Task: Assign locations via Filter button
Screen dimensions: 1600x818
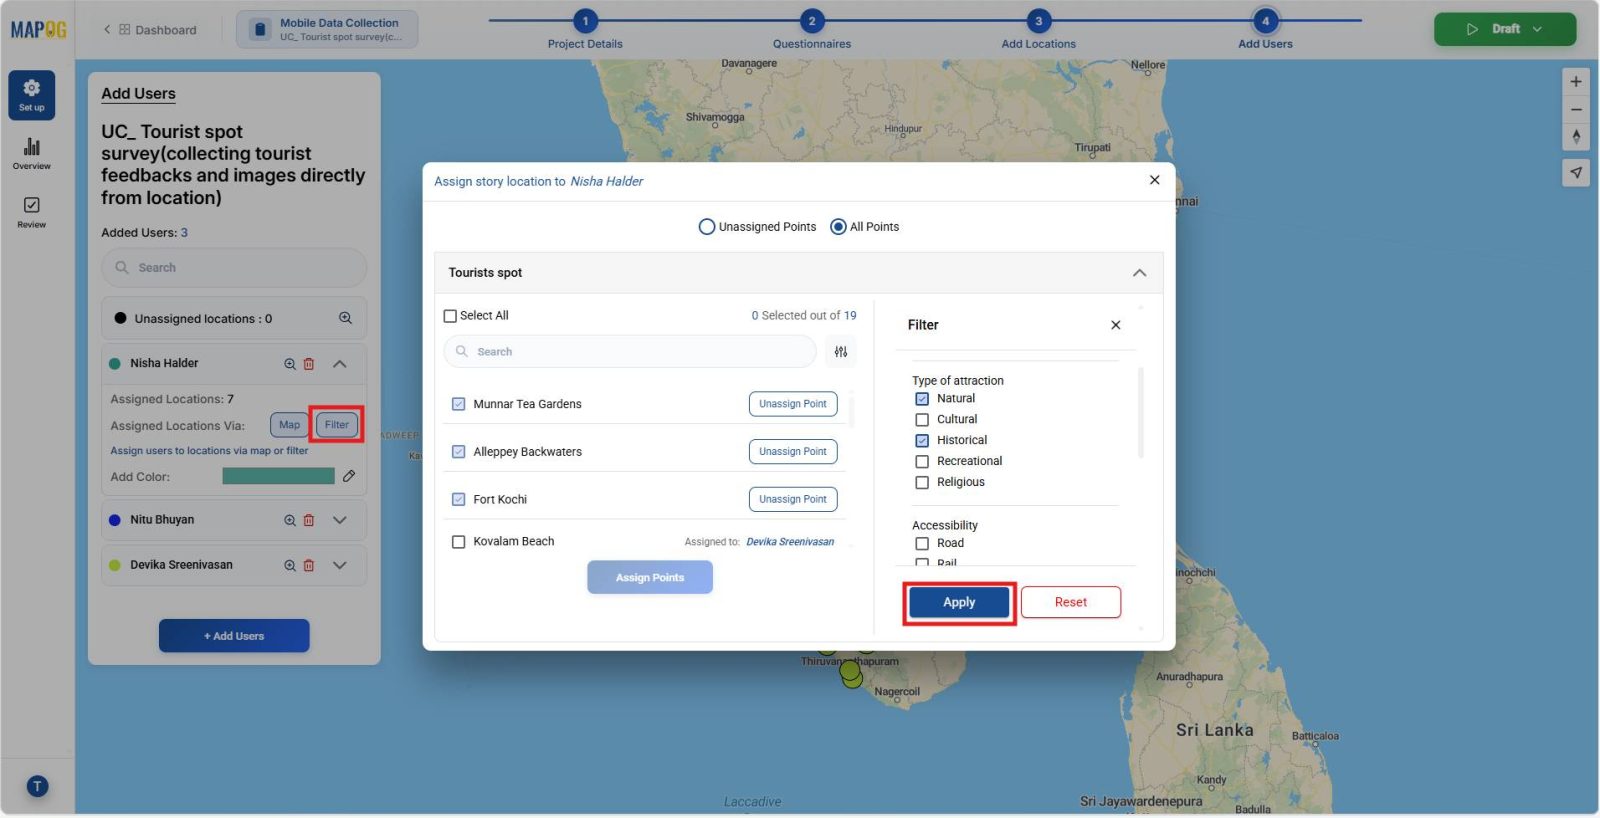Action: pyautogui.click(x=337, y=425)
